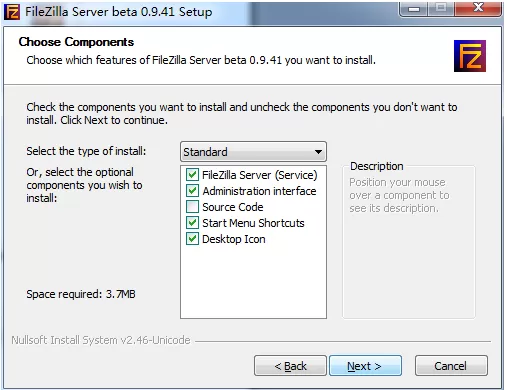This screenshot has height=390, width=507.
Task: Select the Standard install type combo box
Action: coord(253,152)
